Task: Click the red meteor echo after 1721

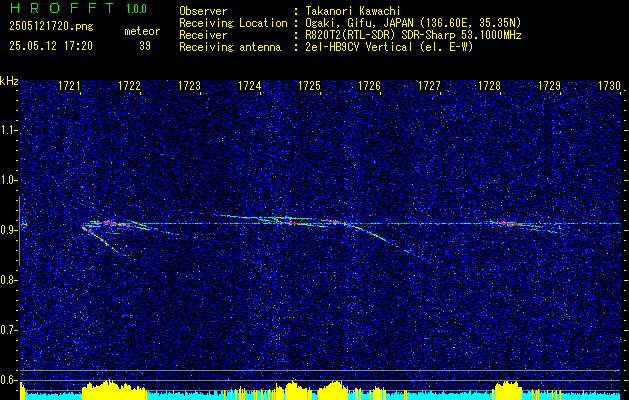Action: (x=108, y=223)
